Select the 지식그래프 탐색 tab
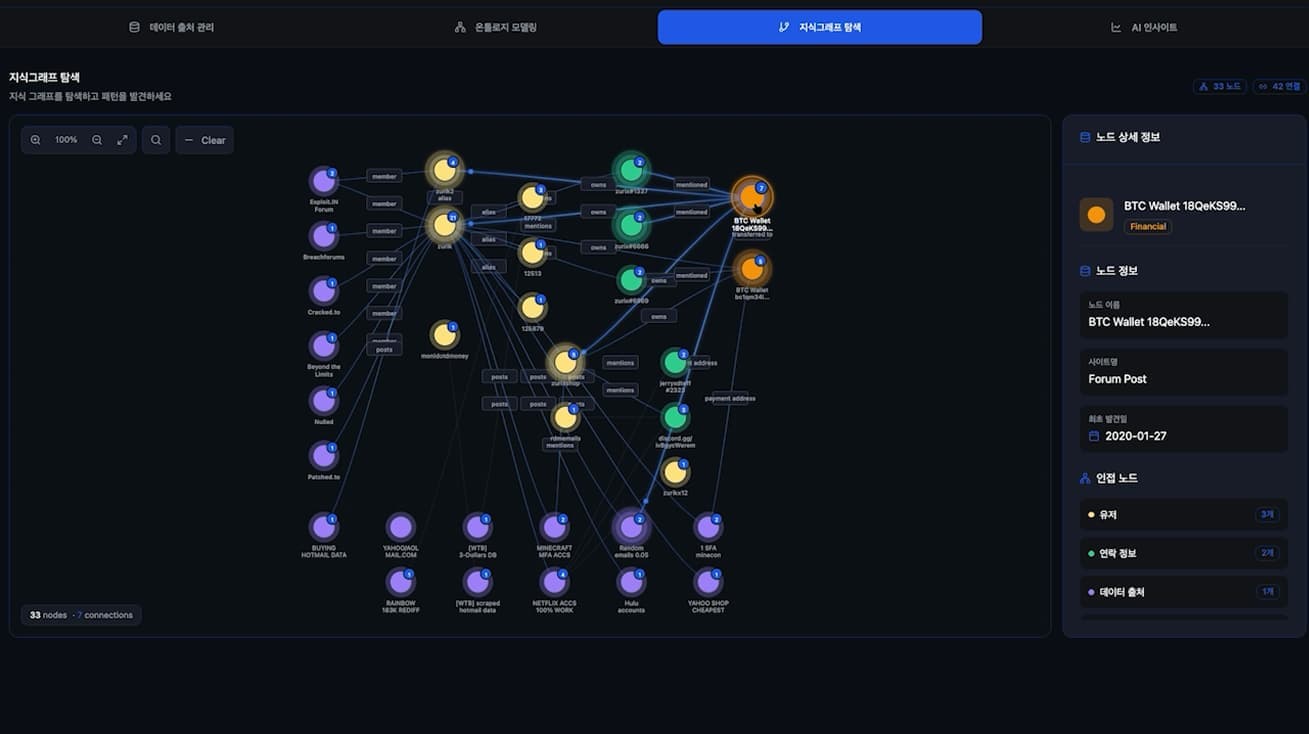The width and height of the screenshot is (1309, 734). (x=820, y=27)
